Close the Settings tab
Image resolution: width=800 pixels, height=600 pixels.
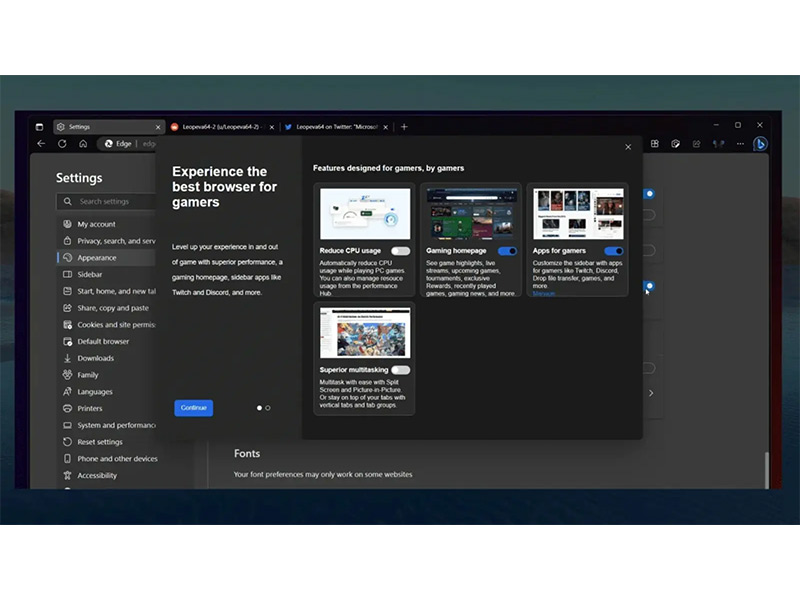pos(158,127)
